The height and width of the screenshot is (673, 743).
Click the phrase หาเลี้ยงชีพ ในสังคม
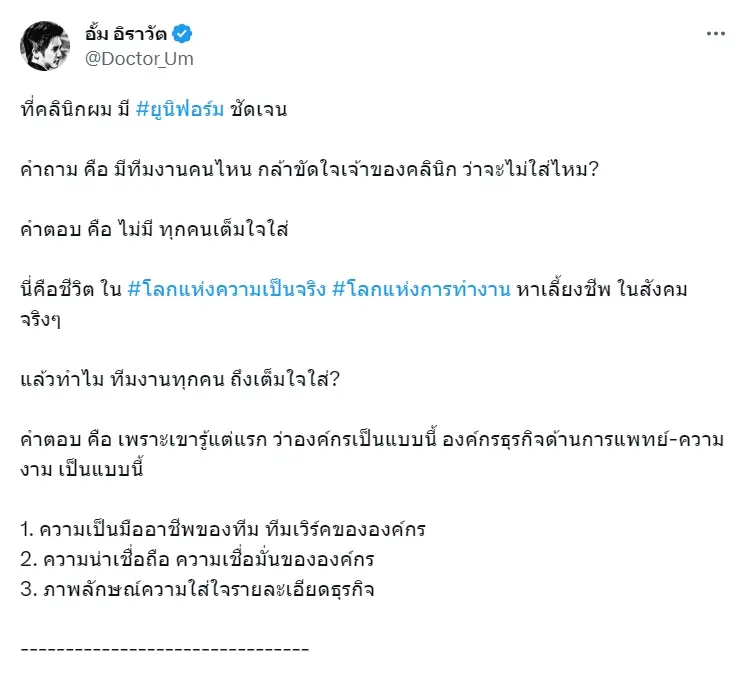(602, 289)
